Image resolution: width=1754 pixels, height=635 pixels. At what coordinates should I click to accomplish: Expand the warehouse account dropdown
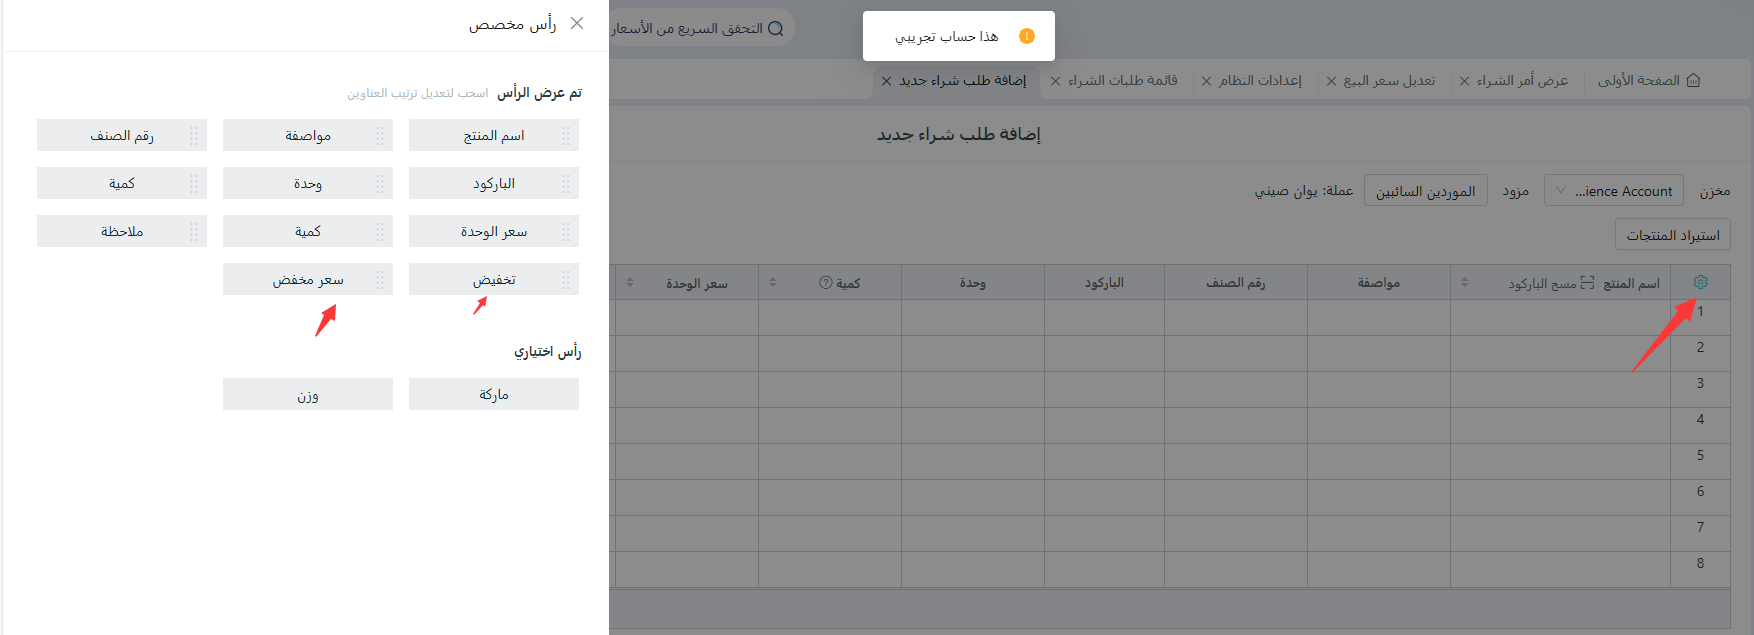tap(1614, 190)
